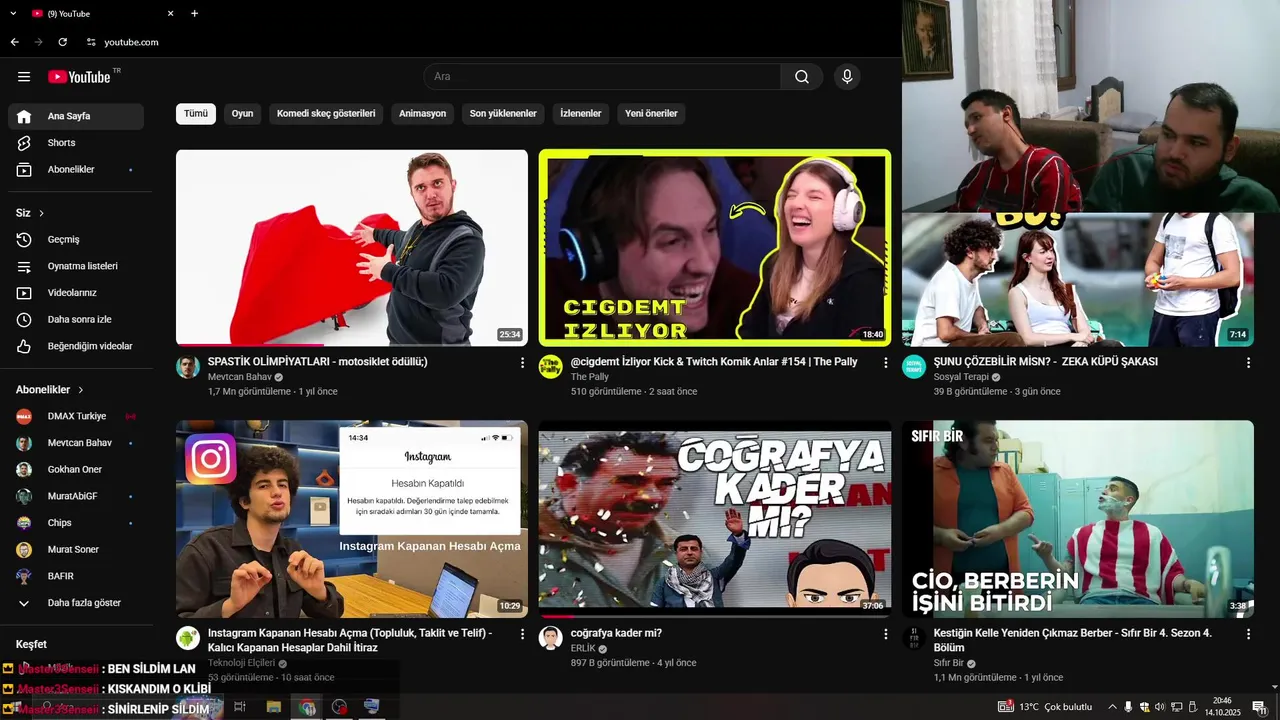Open Videolarınız in sidebar
This screenshot has height=720, width=1280.
point(76,293)
